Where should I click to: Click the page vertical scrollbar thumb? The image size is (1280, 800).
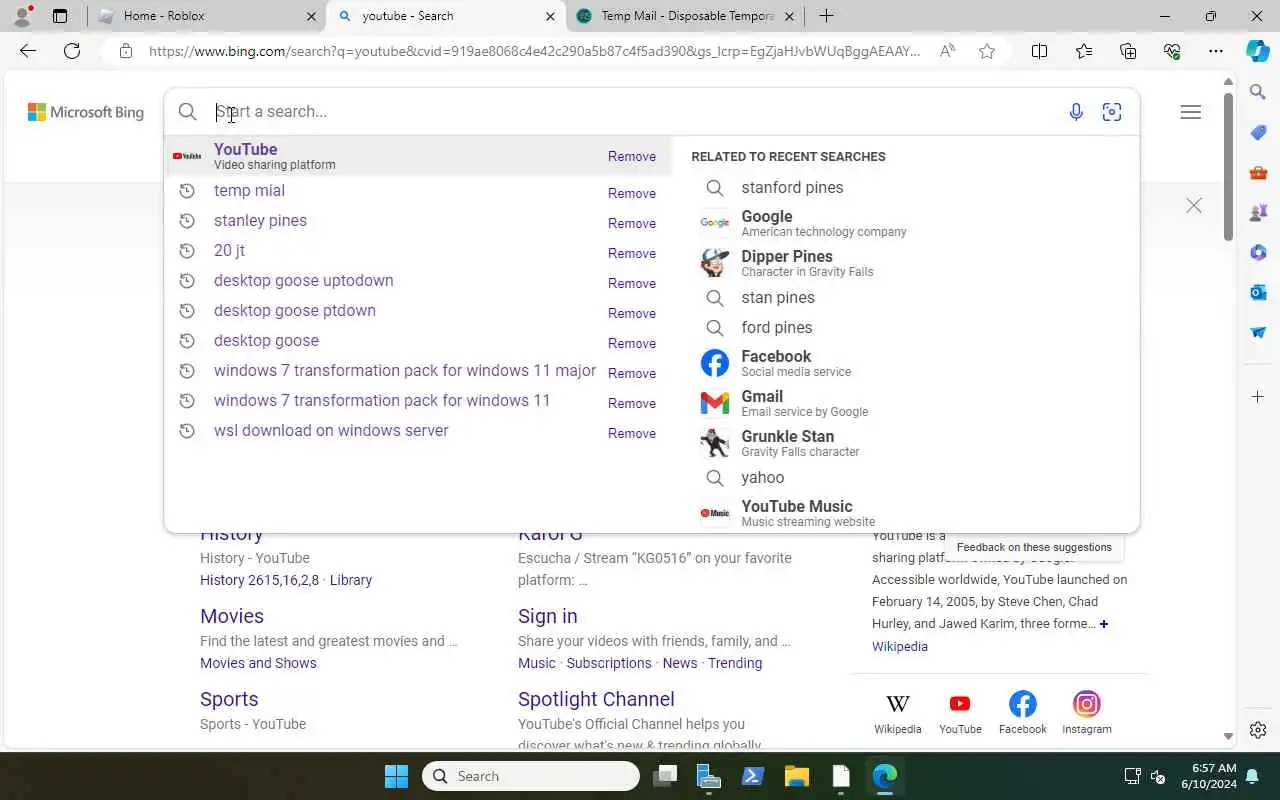tap(1229, 167)
